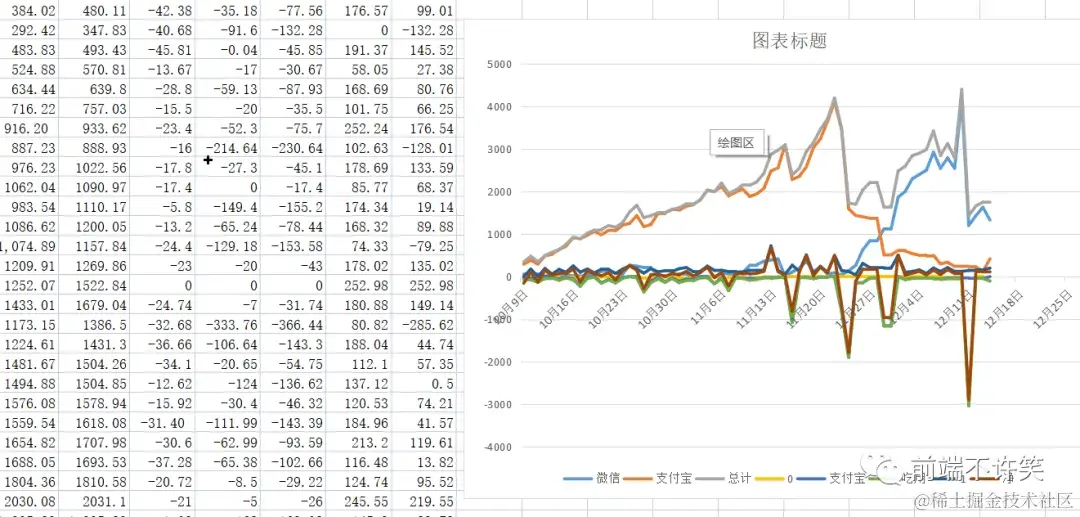The height and width of the screenshot is (517, 1080).
Task: Select the cell containing 27.38
Action: [426, 70]
